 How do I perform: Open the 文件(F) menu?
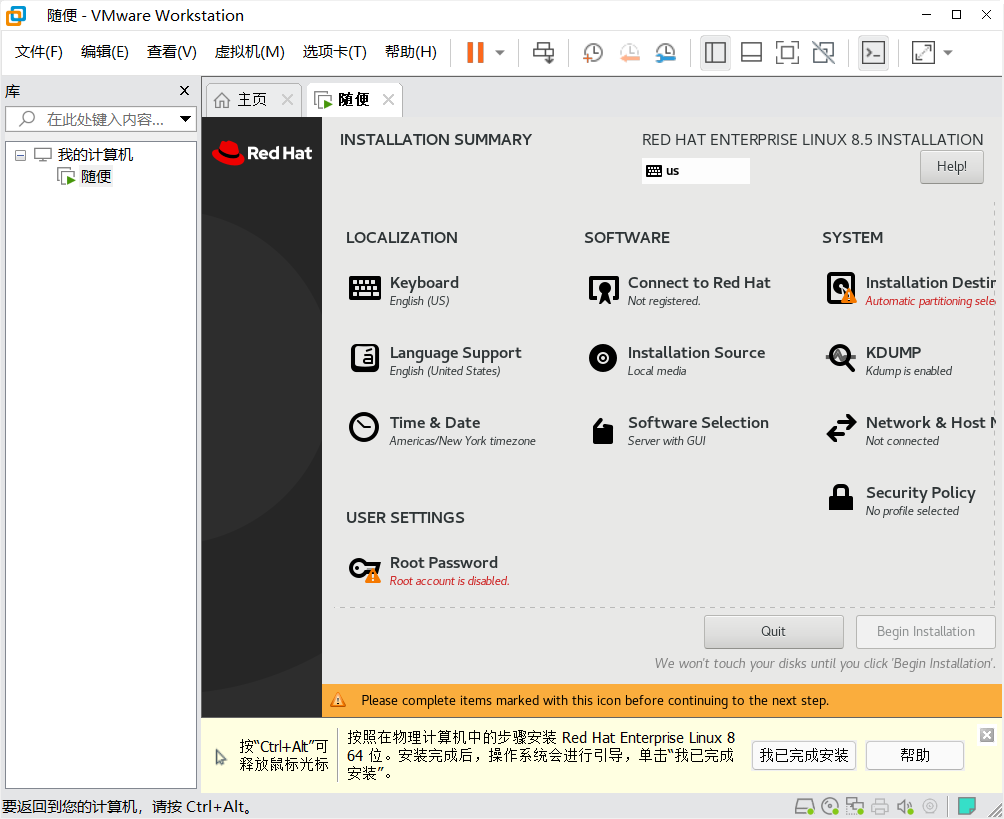[x=39, y=52]
